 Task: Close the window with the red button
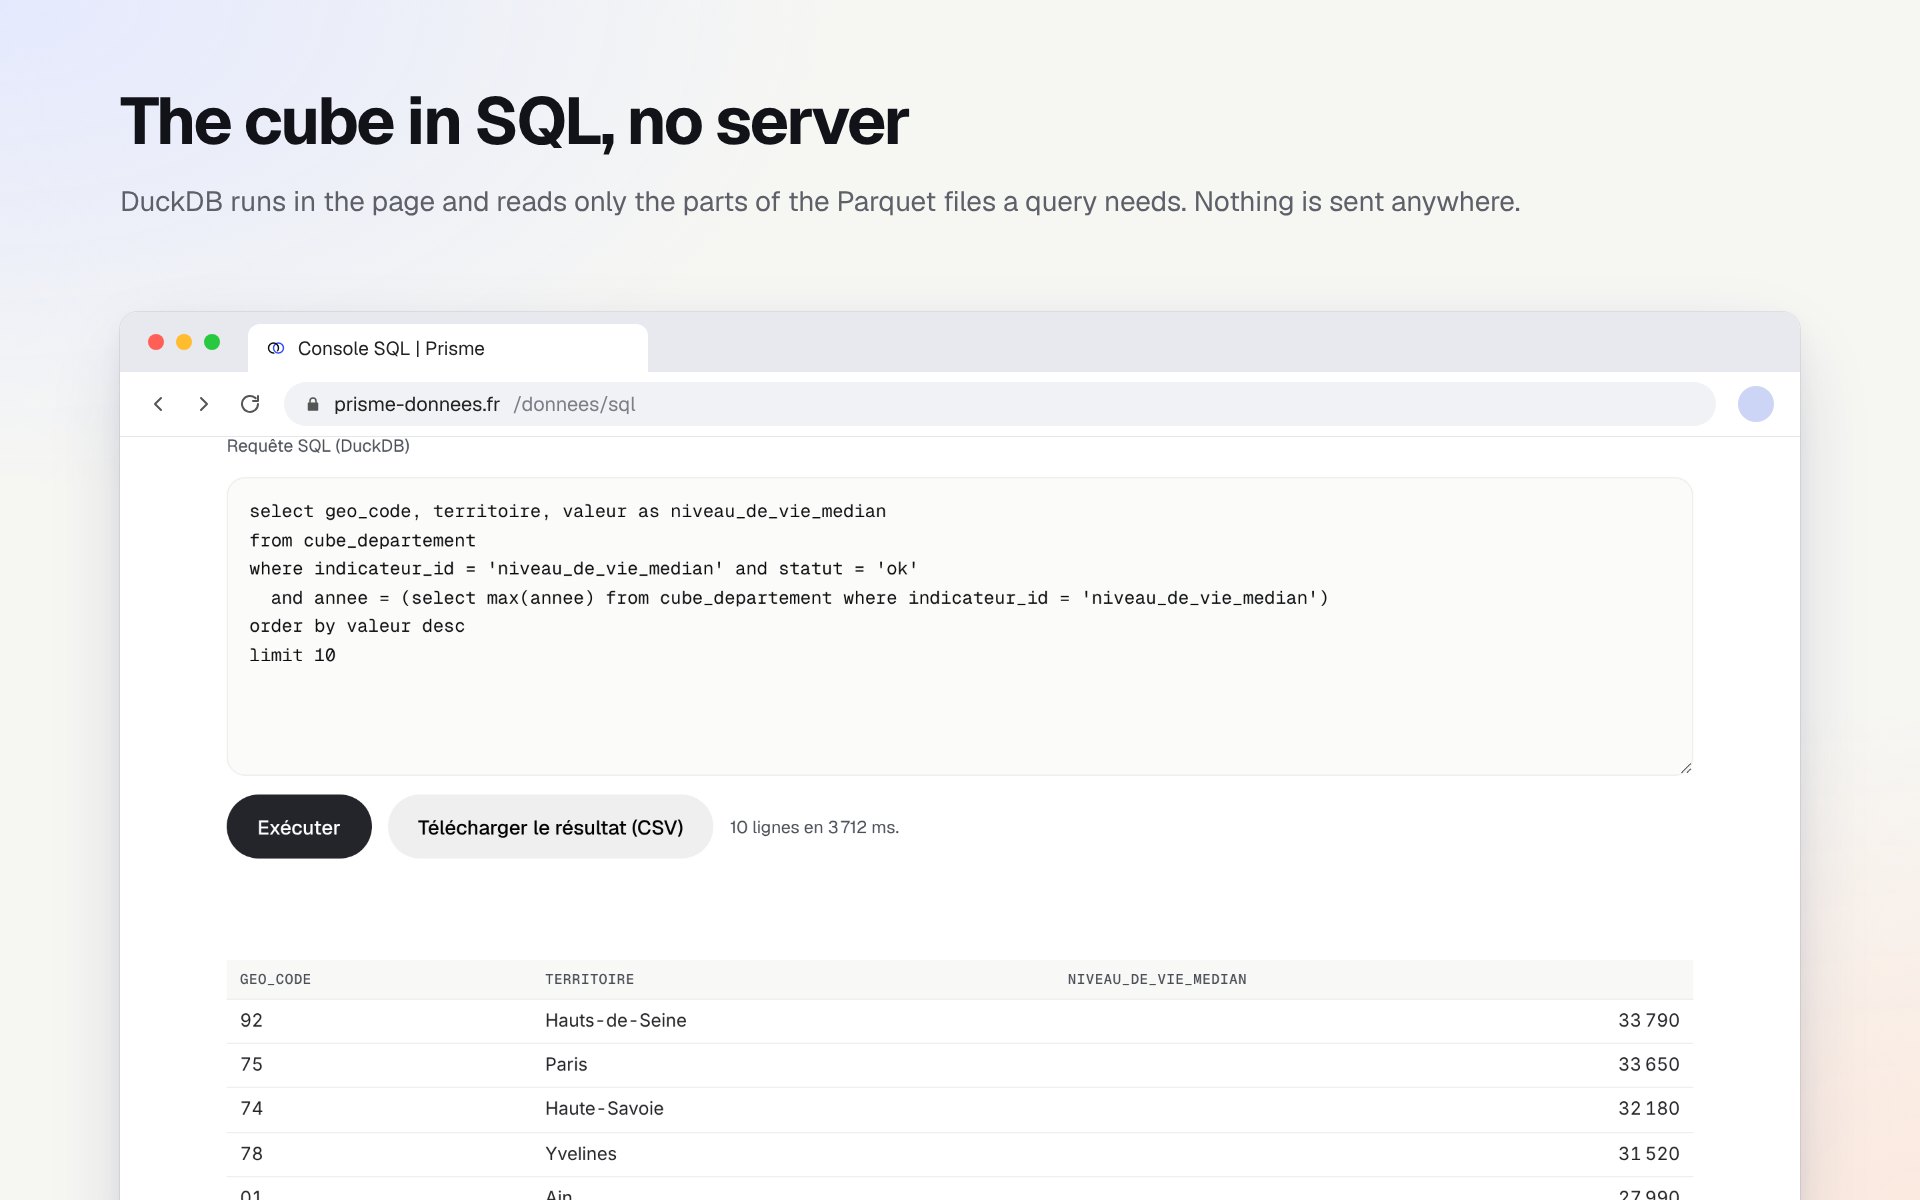(156, 342)
